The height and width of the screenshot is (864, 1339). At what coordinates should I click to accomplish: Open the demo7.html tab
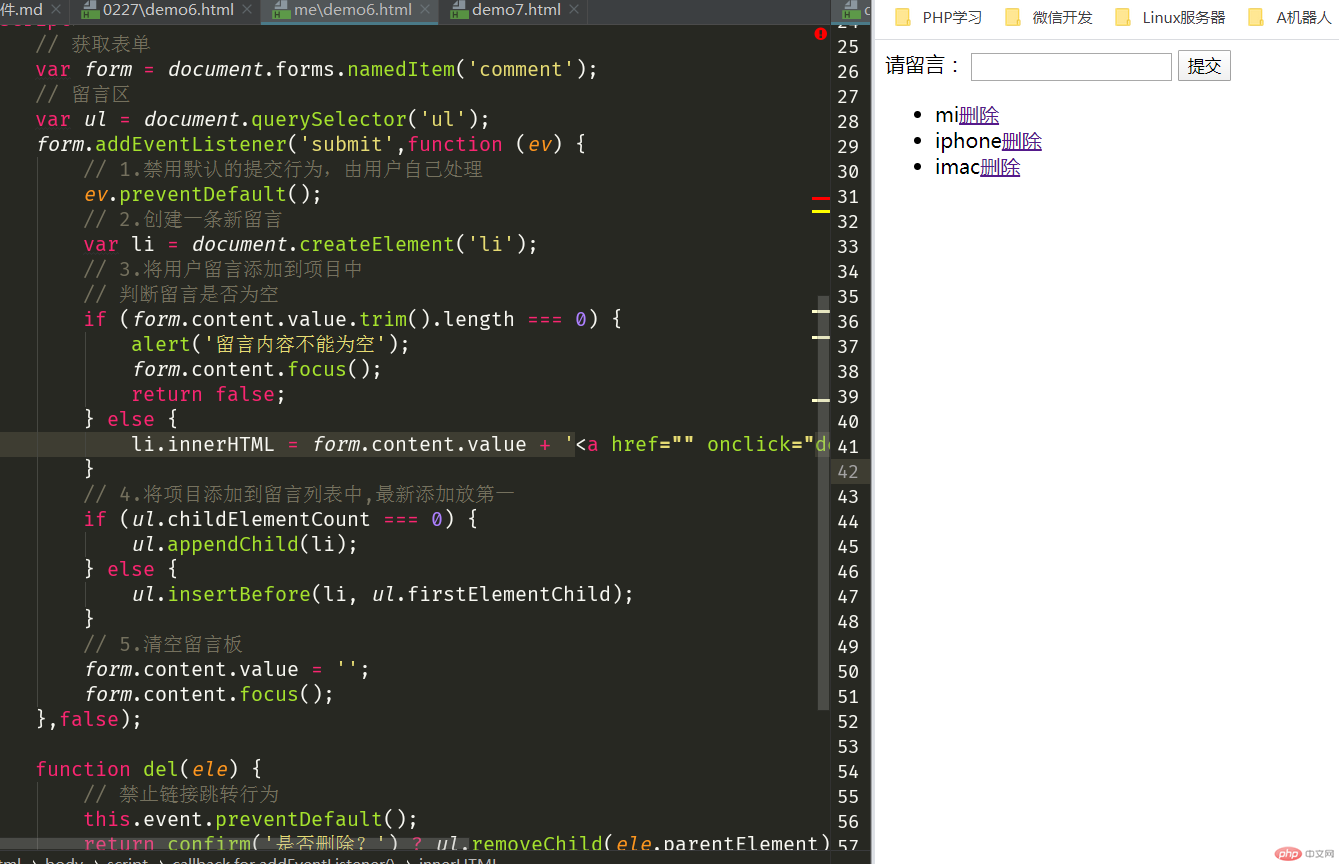tap(516, 11)
